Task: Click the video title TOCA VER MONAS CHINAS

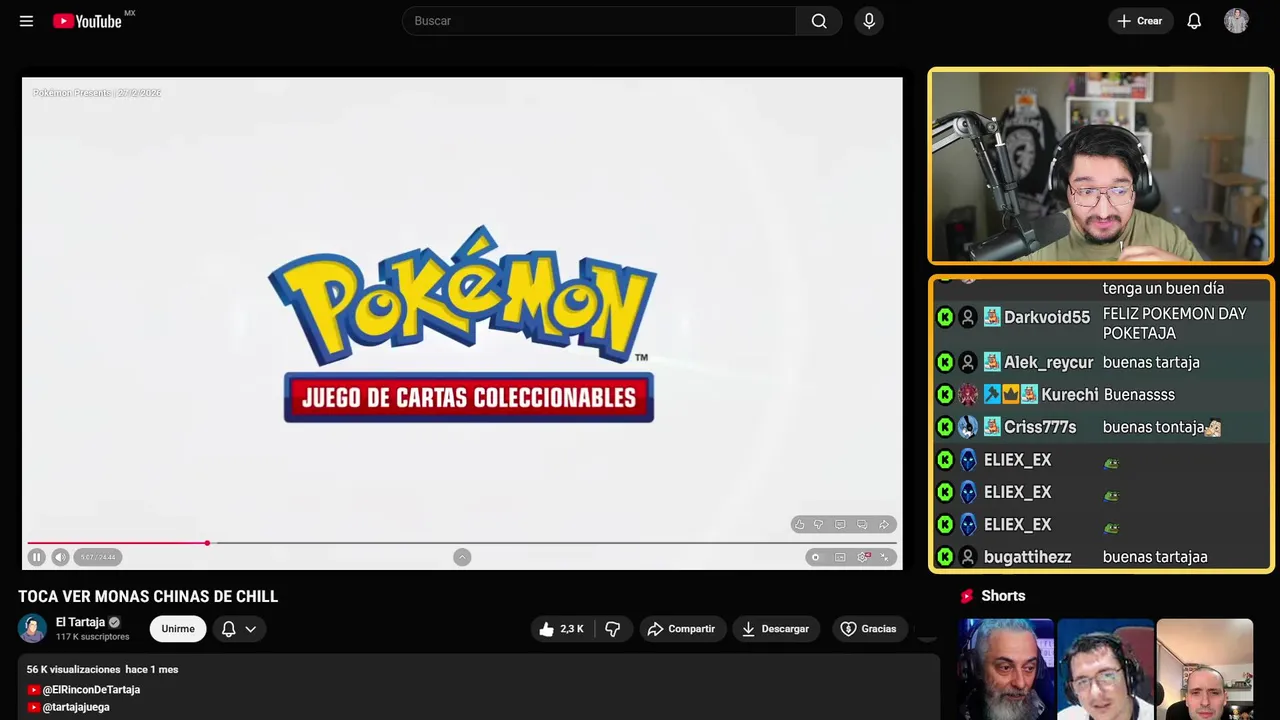Action: pyautogui.click(x=148, y=596)
